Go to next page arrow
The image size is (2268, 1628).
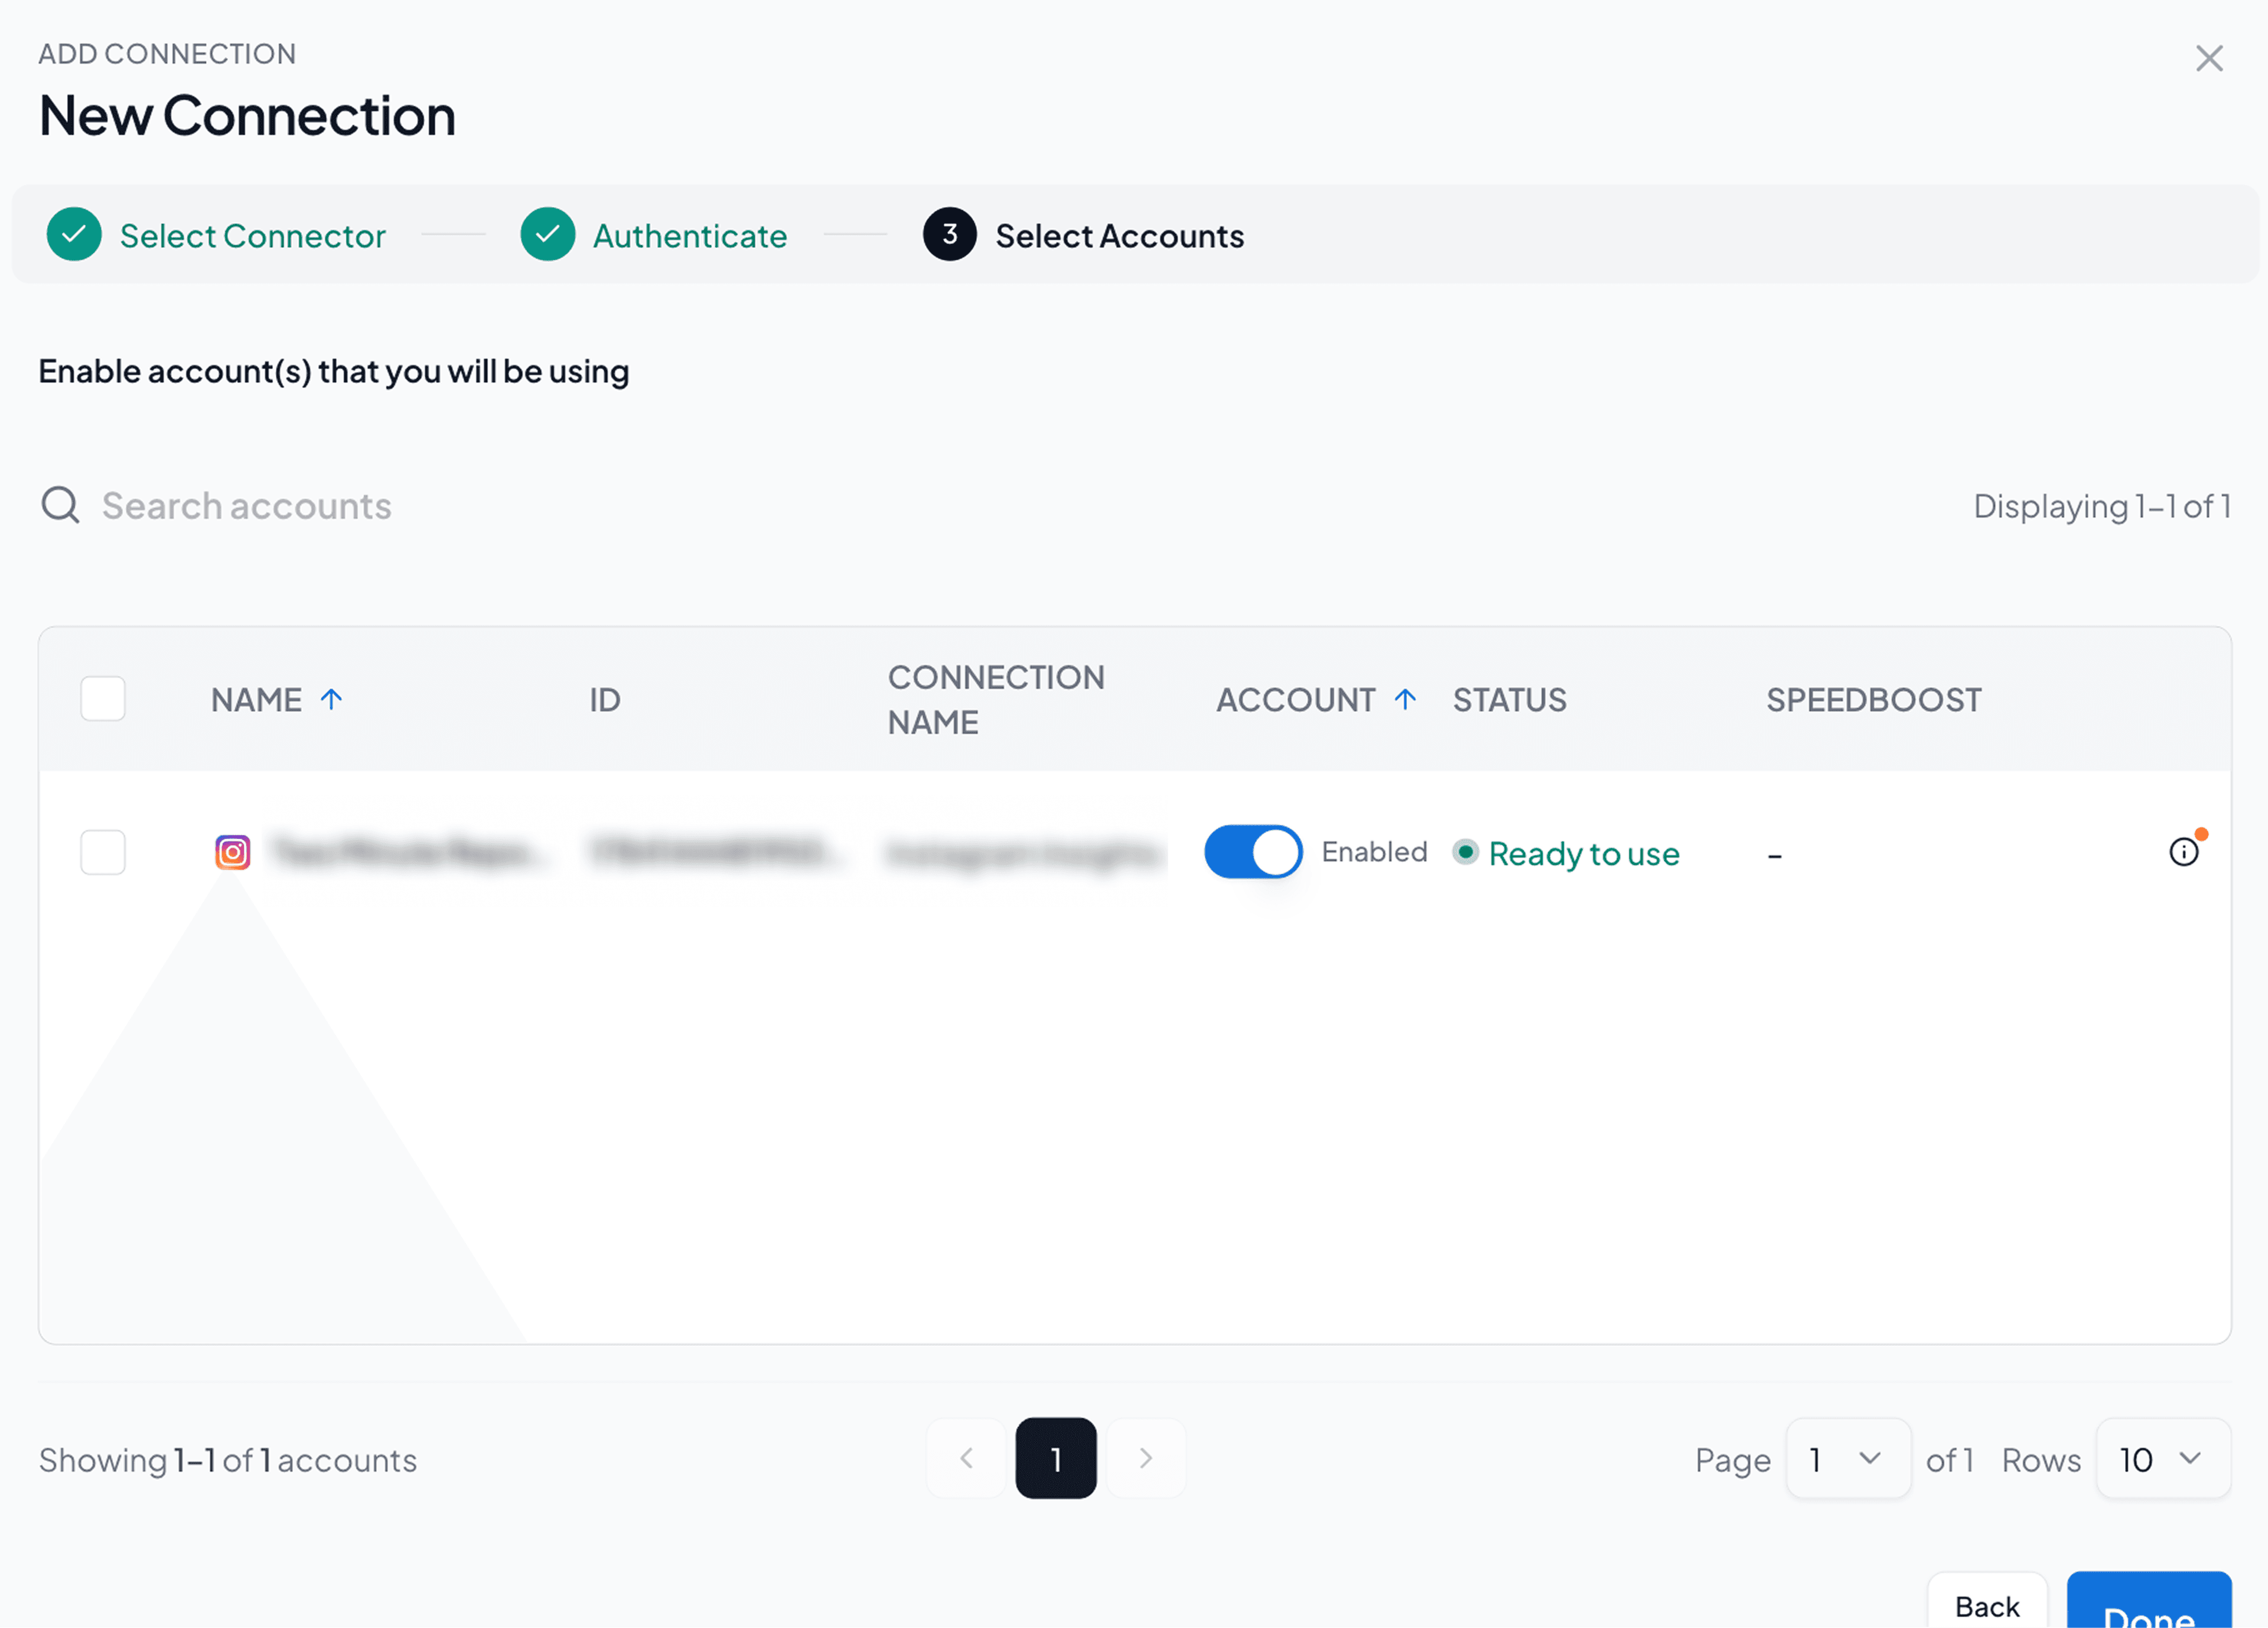tap(1146, 1458)
